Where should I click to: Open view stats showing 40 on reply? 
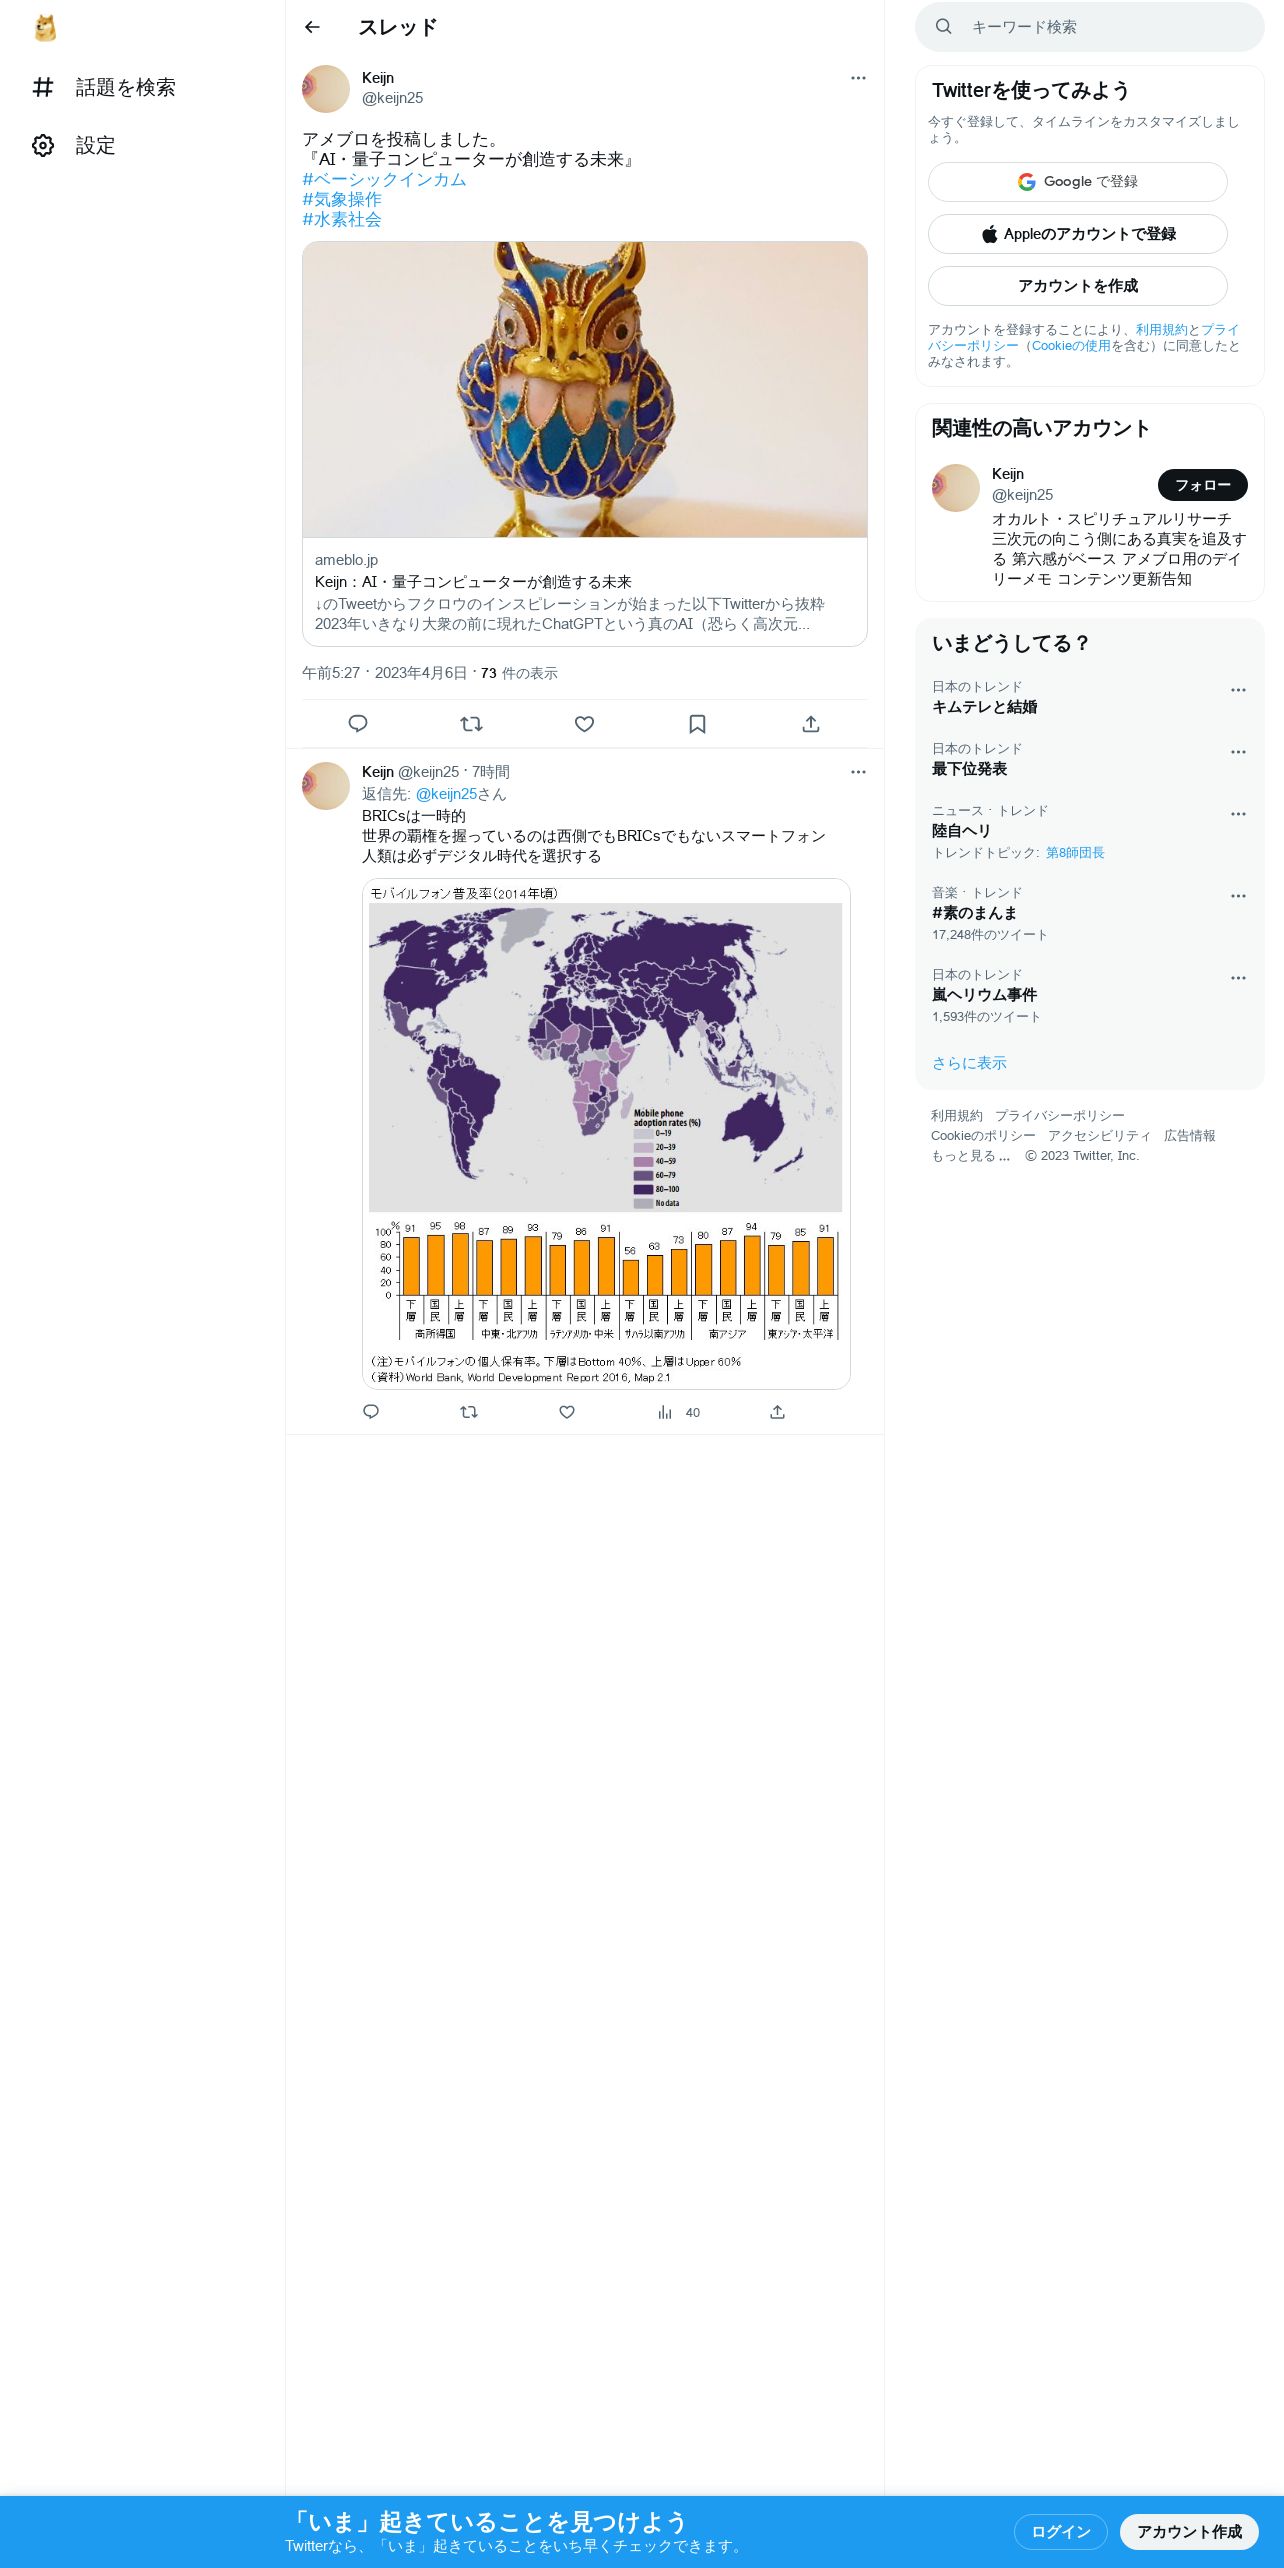[679, 1412]
